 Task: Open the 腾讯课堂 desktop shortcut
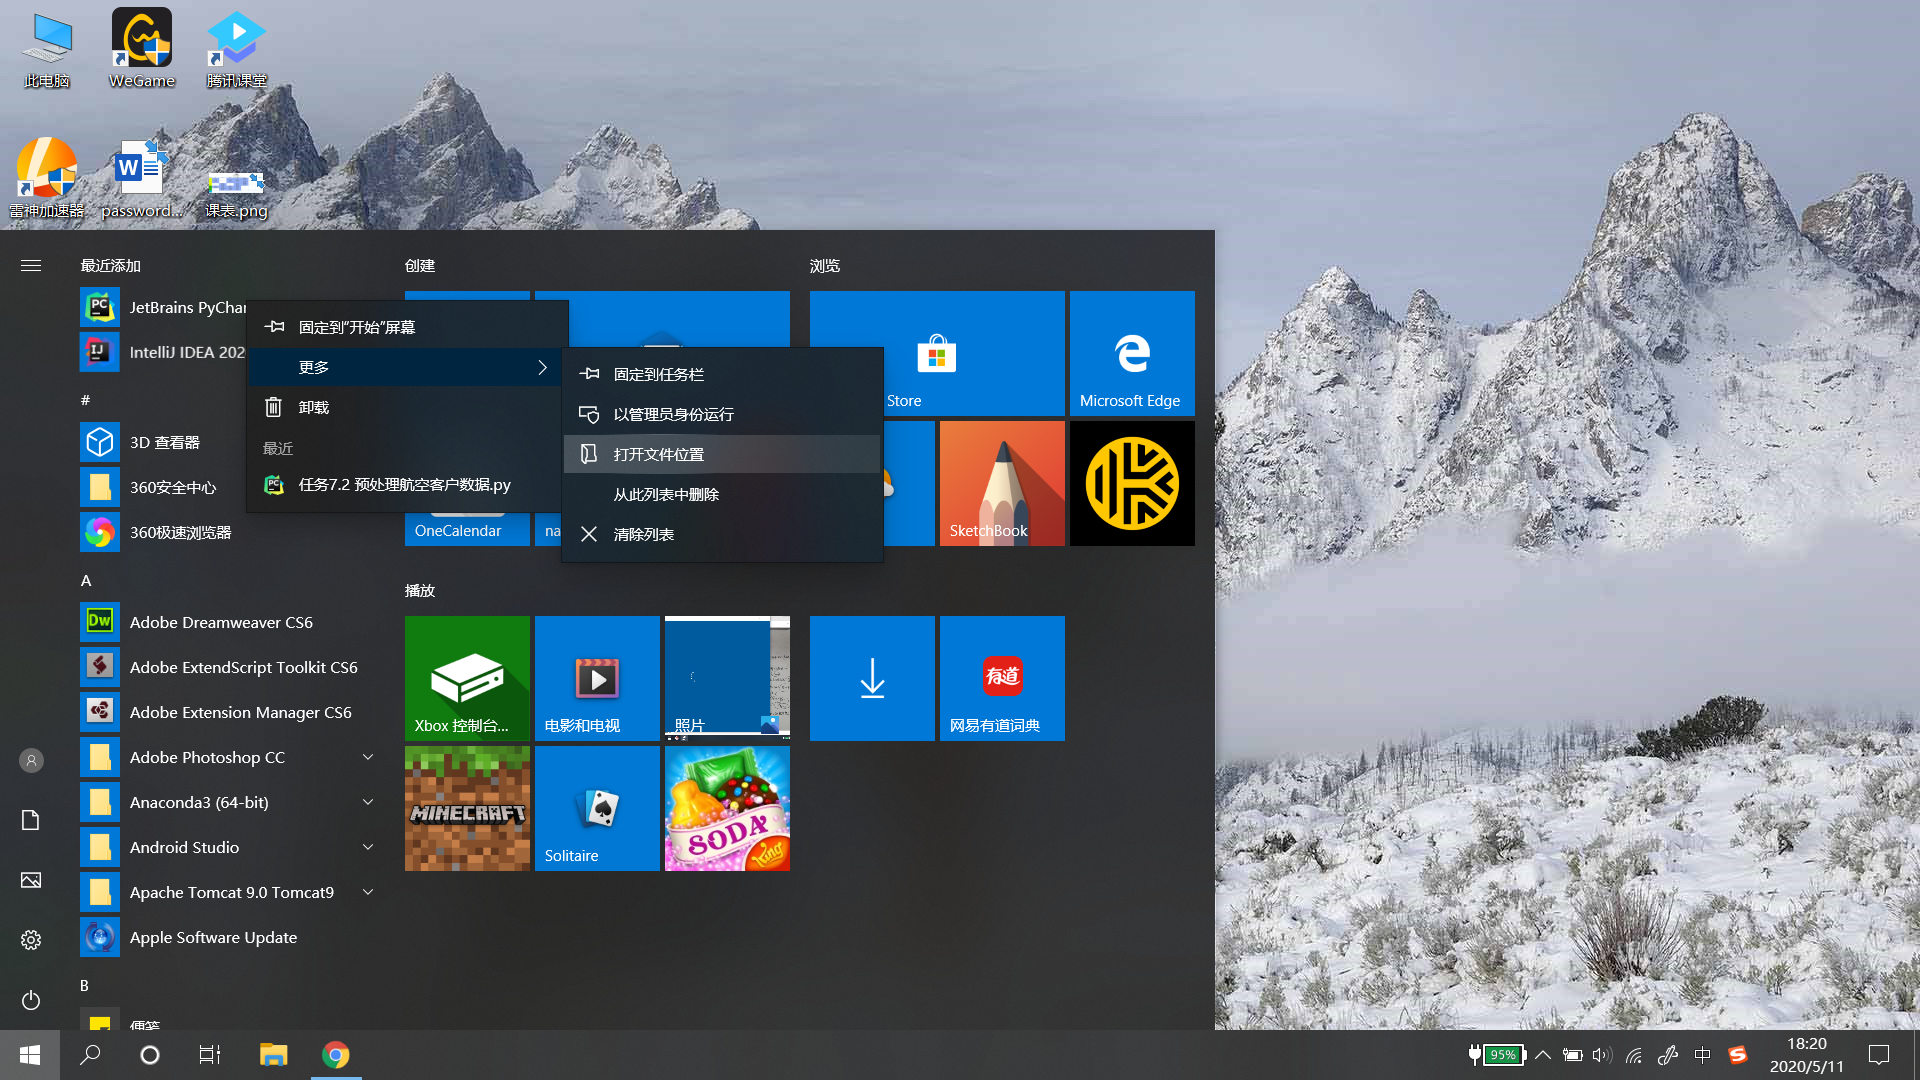pos(236,48)
